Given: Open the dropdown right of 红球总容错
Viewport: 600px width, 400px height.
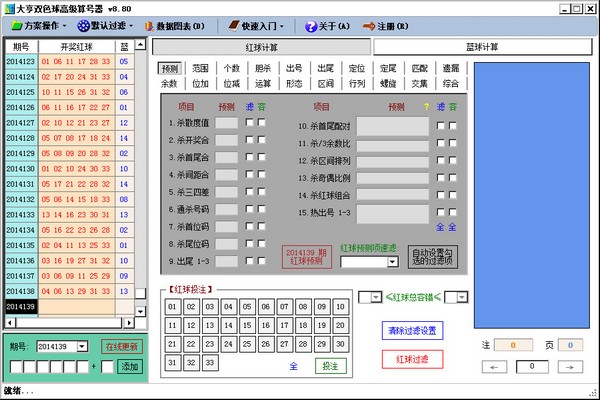Looking at the screenshot, I should click(x=462, y=297).
